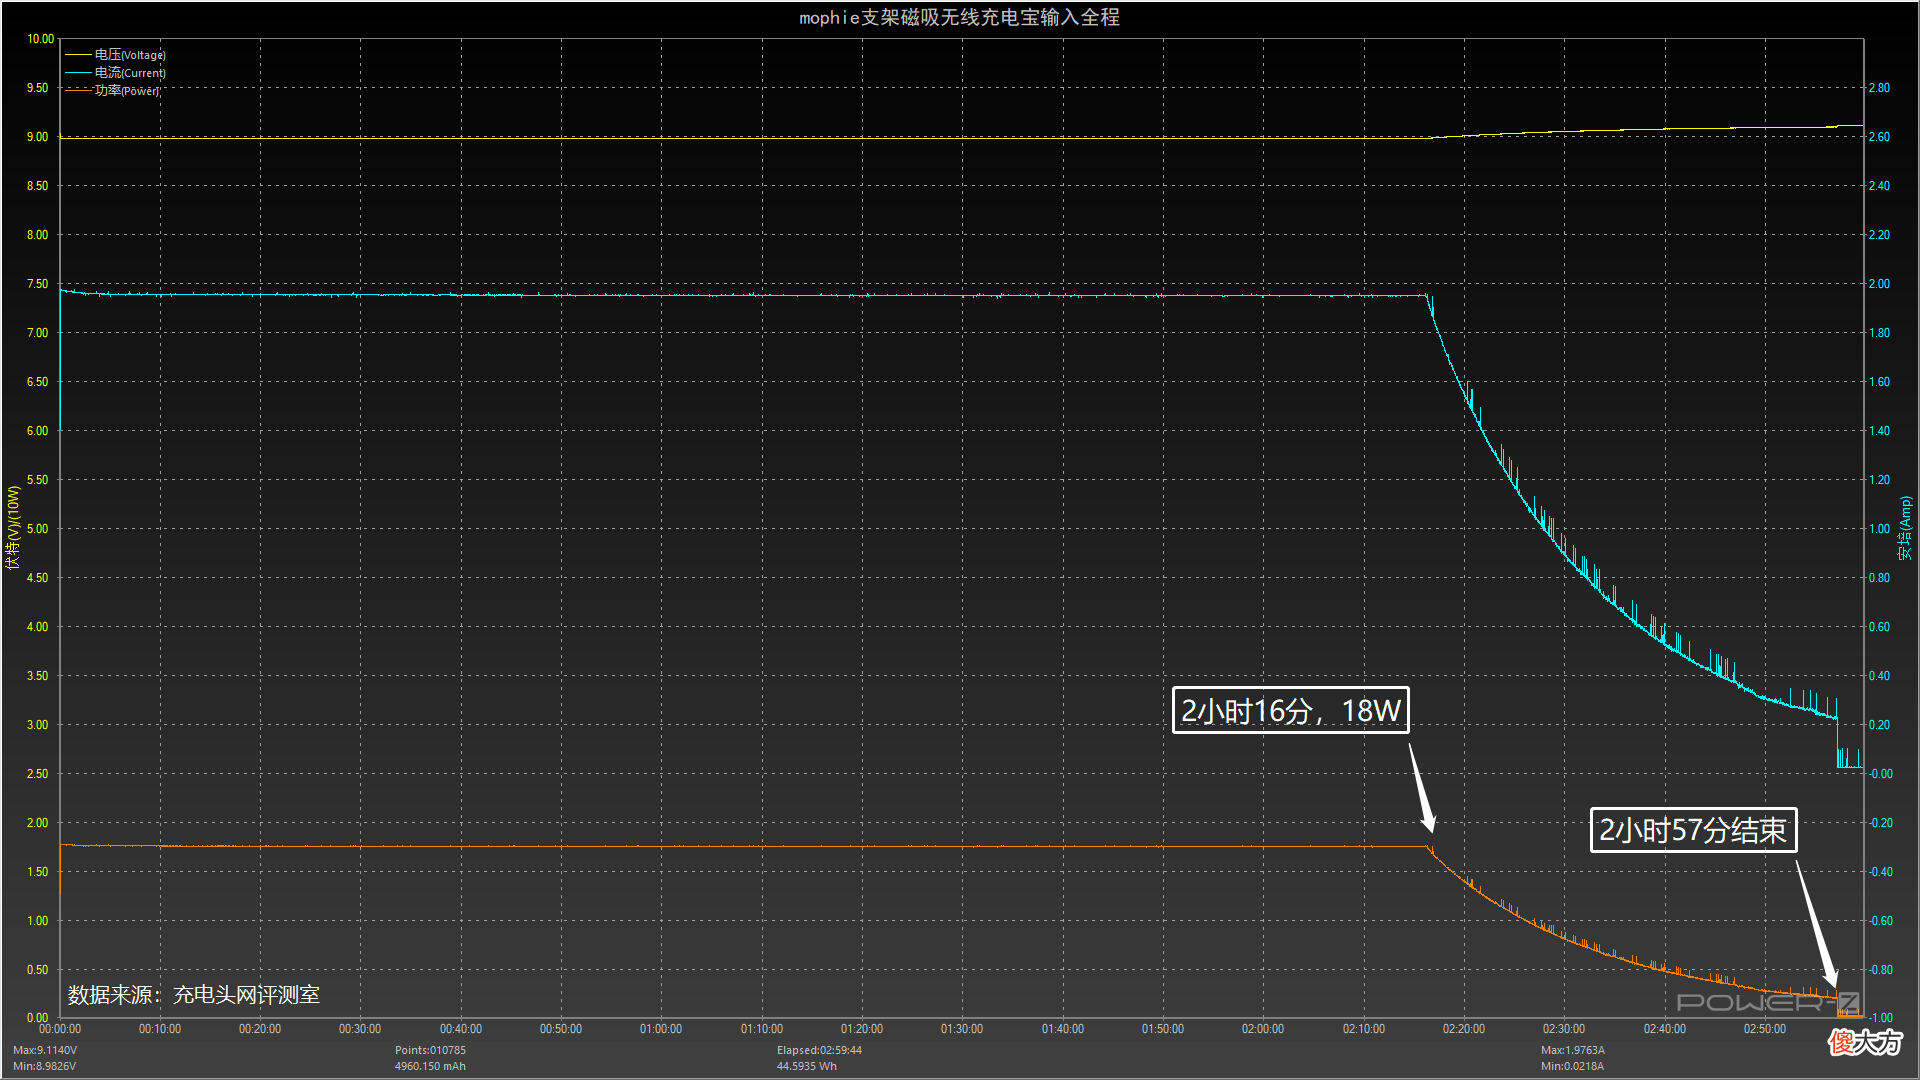
Task: Select the 02:50:00 time axis label
Action: pyautogui.click(x=1765, y=1029)
